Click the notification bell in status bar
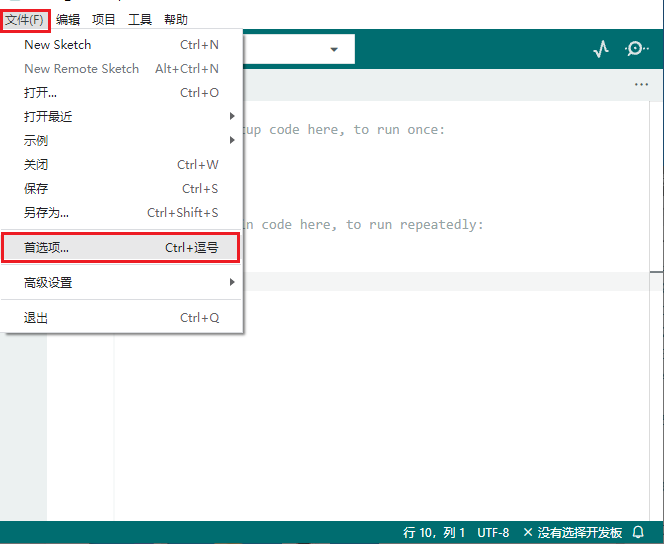This screenshot has width=664, height=544. pos(638,532)
